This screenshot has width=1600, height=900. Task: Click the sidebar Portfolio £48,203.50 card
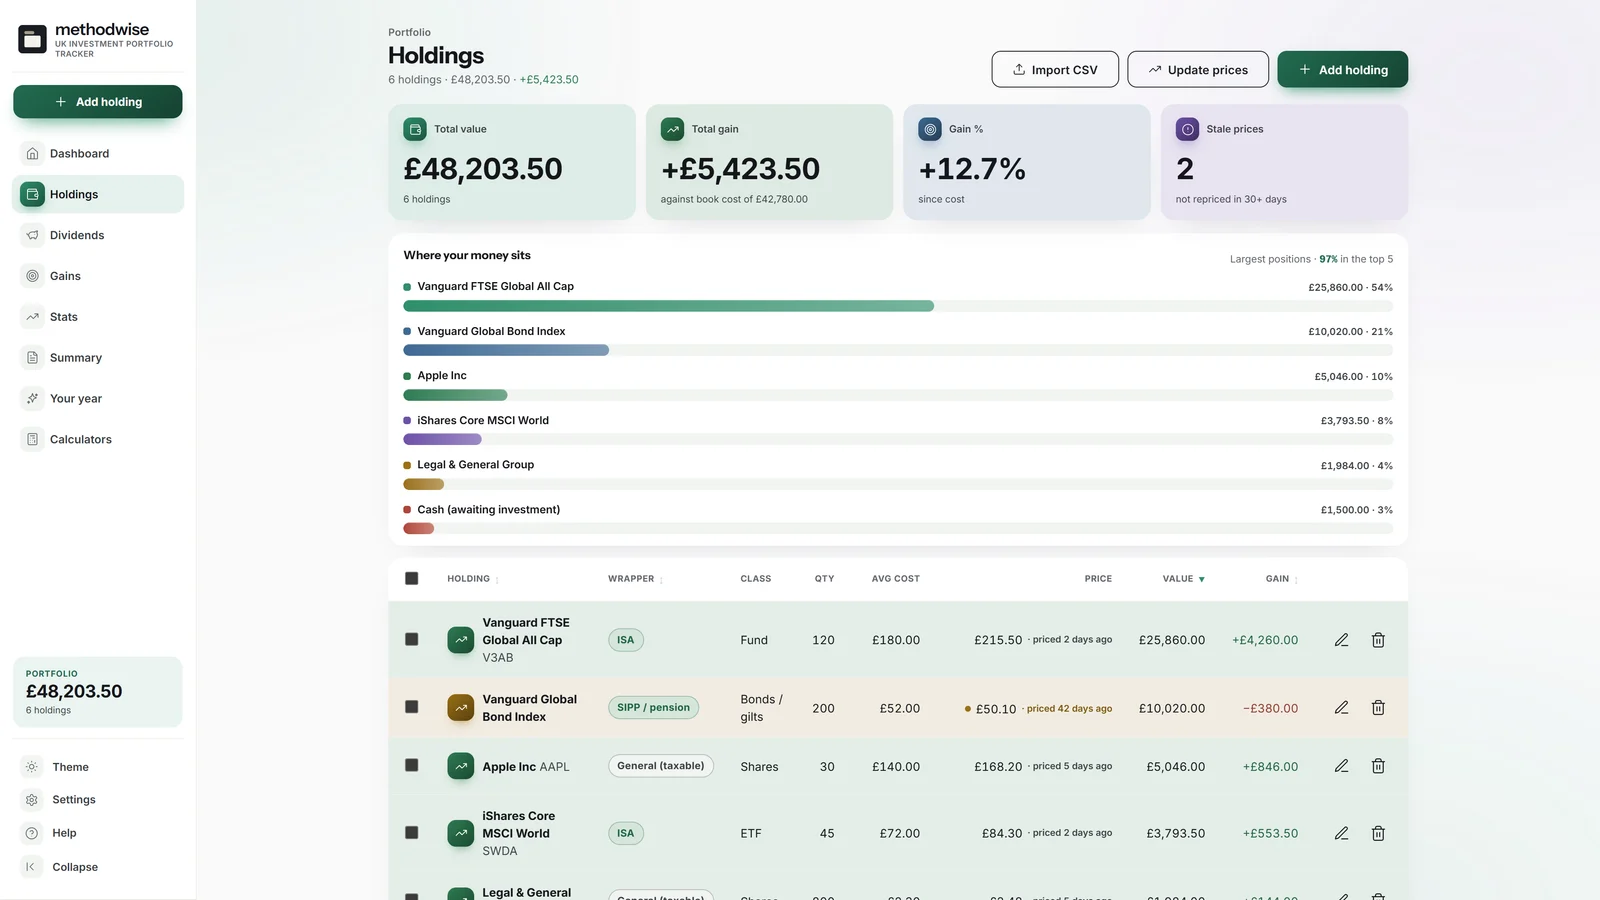click(x=98, y=692)
